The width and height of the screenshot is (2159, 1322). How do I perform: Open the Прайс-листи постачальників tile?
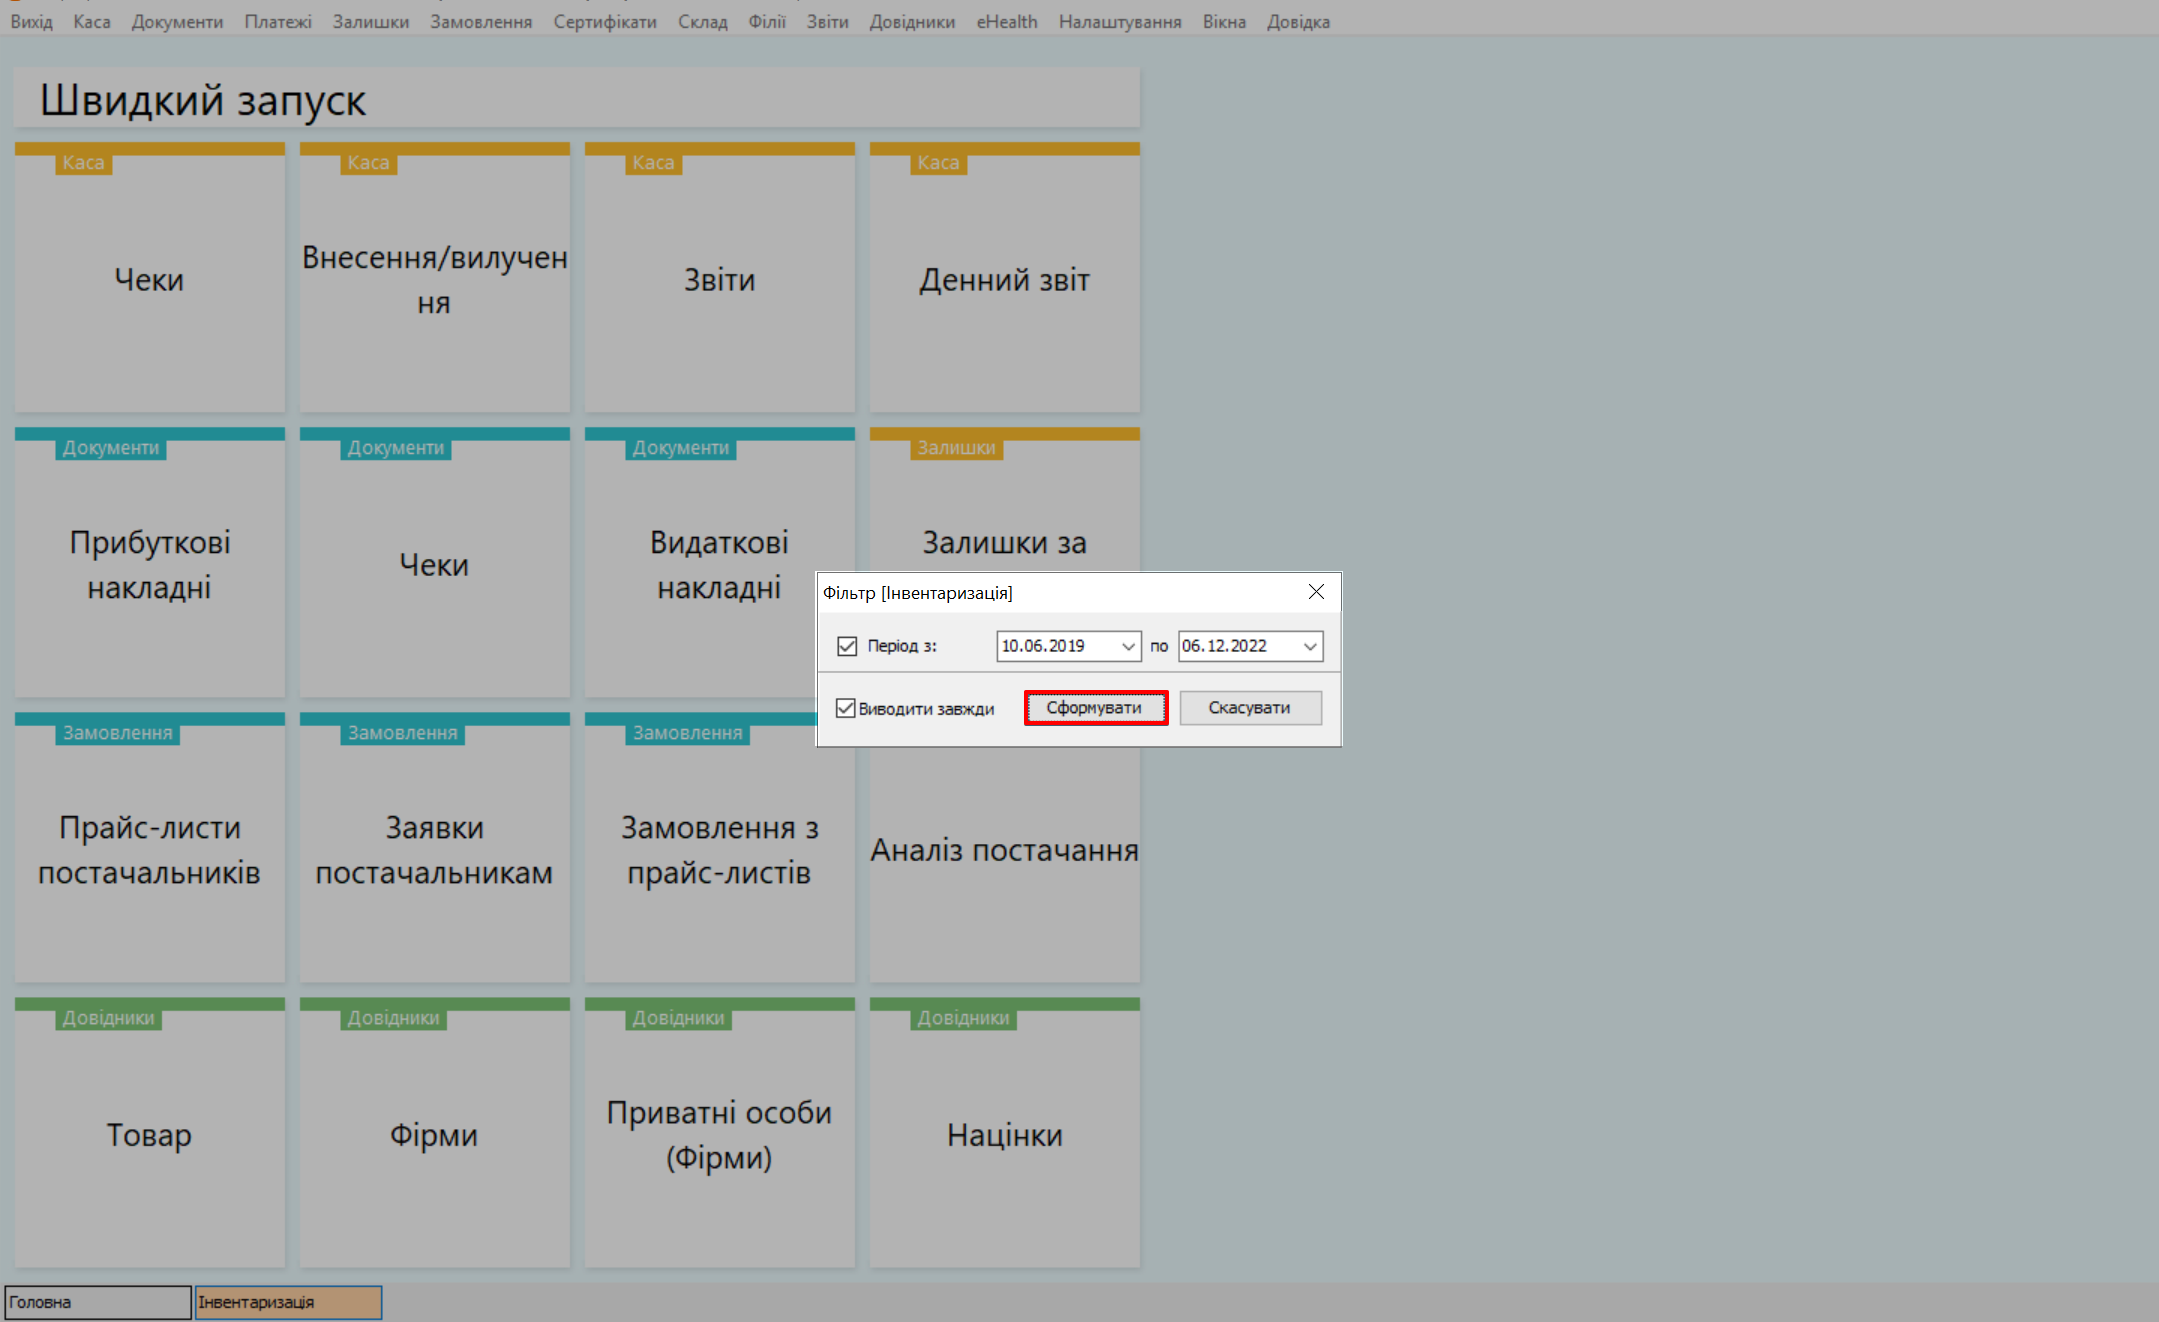pos(150,850)
